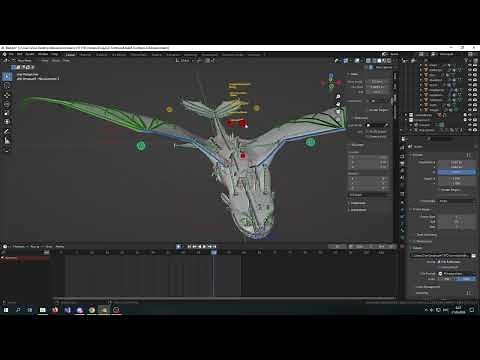This screenshot has height=360, width=480.
Task: Collapse the Frame Range panel
Action: pos(421,209)
